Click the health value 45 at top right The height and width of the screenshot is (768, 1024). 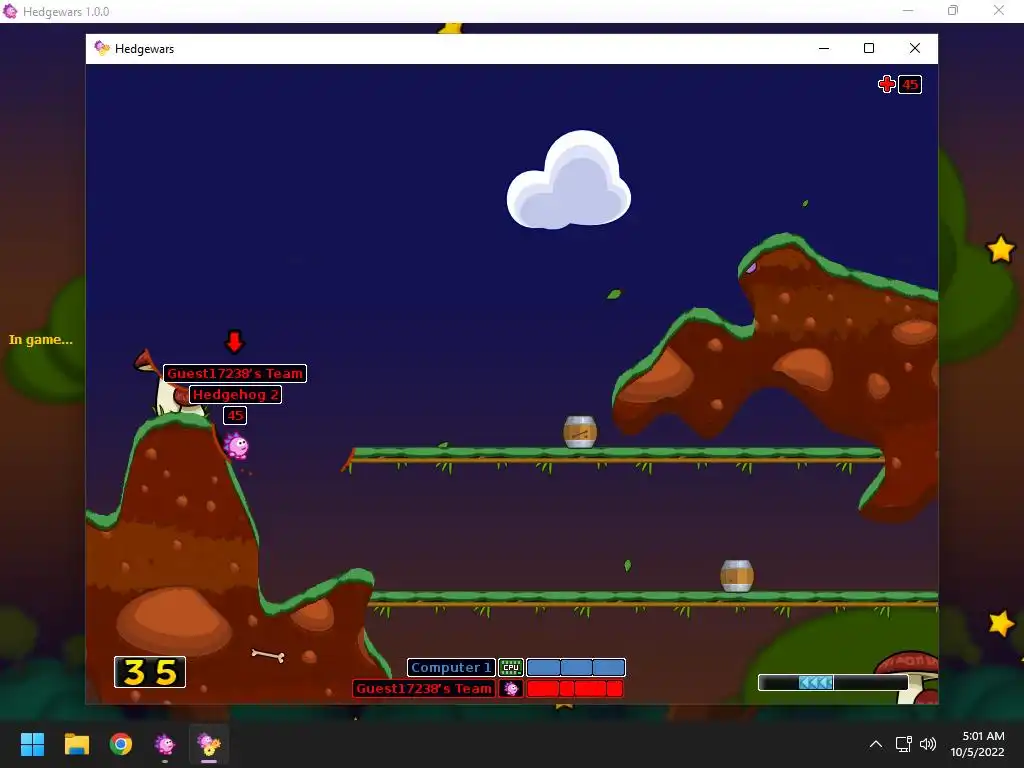910,85
